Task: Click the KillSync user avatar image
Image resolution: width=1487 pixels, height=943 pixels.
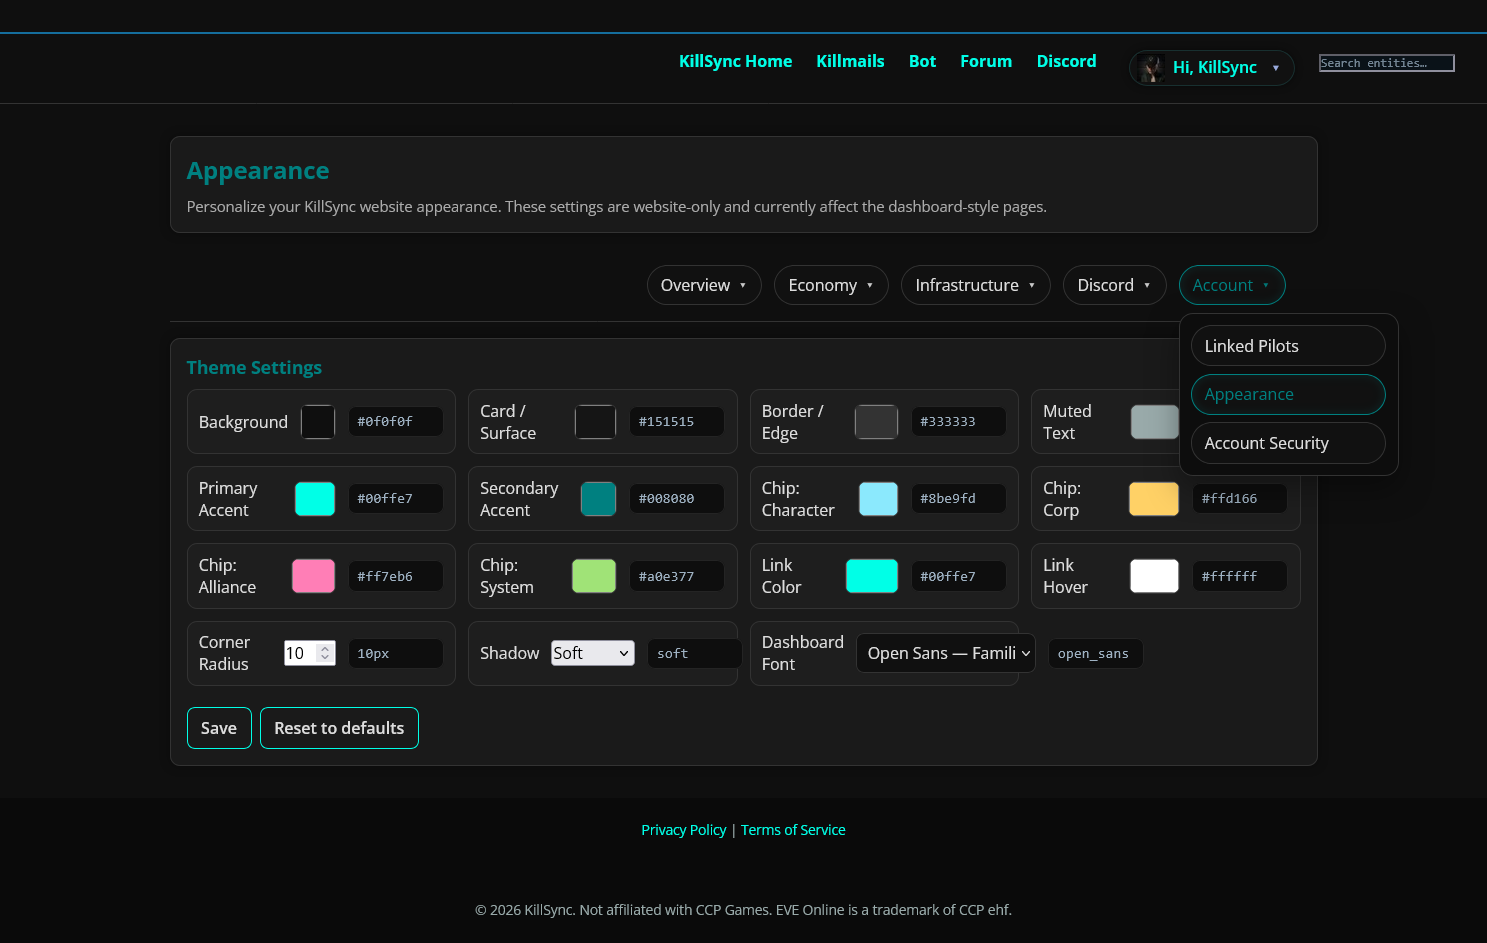Action: tap(1151, 68)
